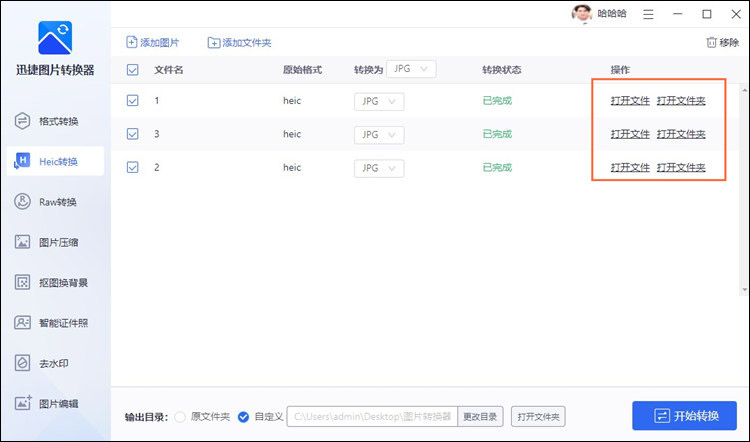750x442 pixels.
Task: Close the converter window
Action: point(736,14)
